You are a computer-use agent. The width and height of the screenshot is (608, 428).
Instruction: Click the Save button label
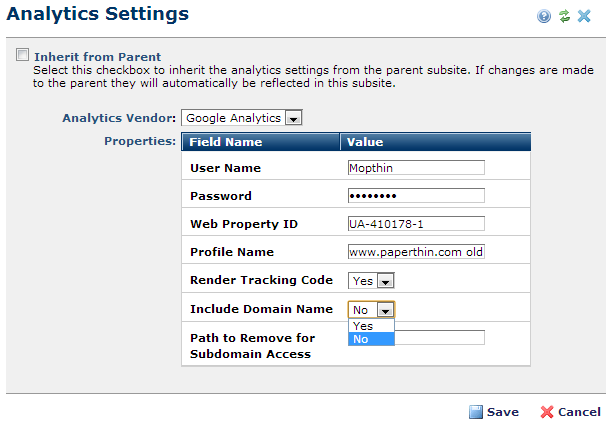[x=503, y=412]
